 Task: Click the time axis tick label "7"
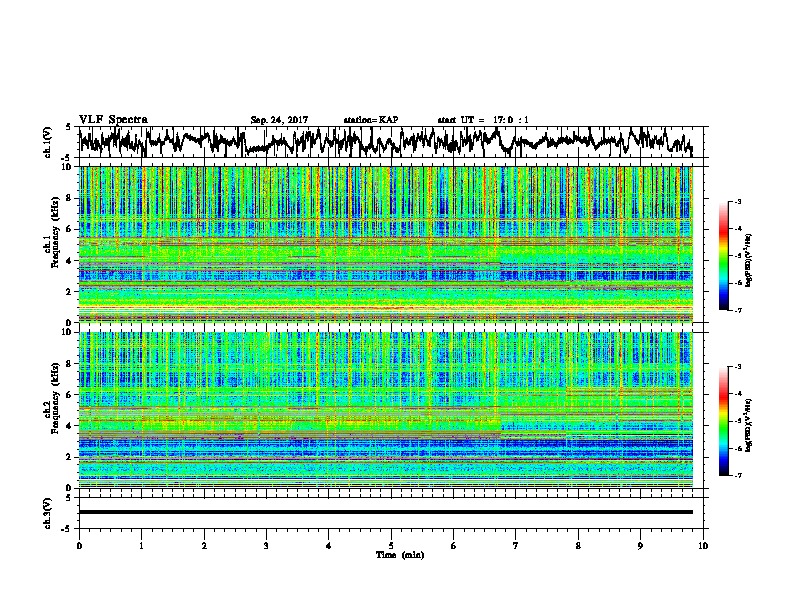point(516,546)
